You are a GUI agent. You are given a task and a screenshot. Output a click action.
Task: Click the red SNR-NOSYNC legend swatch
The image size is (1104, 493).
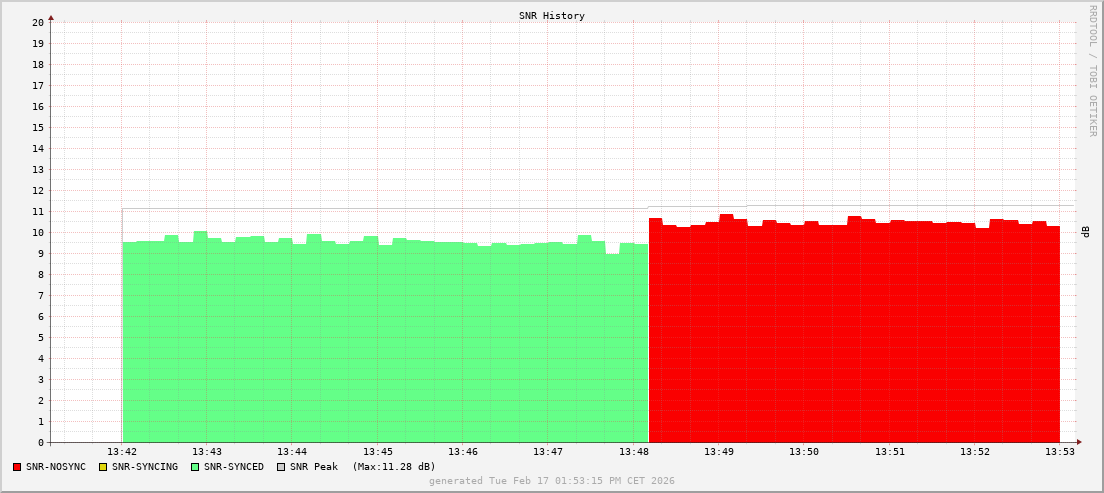coord(17,467)
